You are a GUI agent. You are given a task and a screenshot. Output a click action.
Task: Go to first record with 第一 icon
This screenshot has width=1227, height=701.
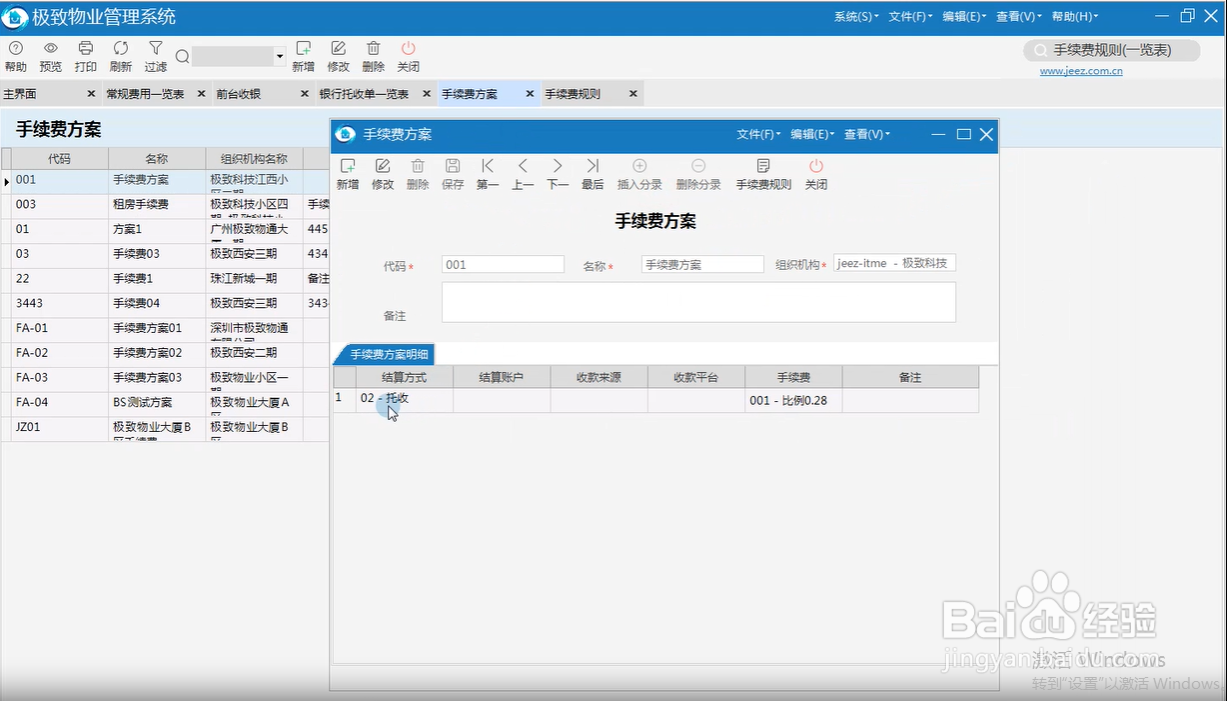(487, 172)
